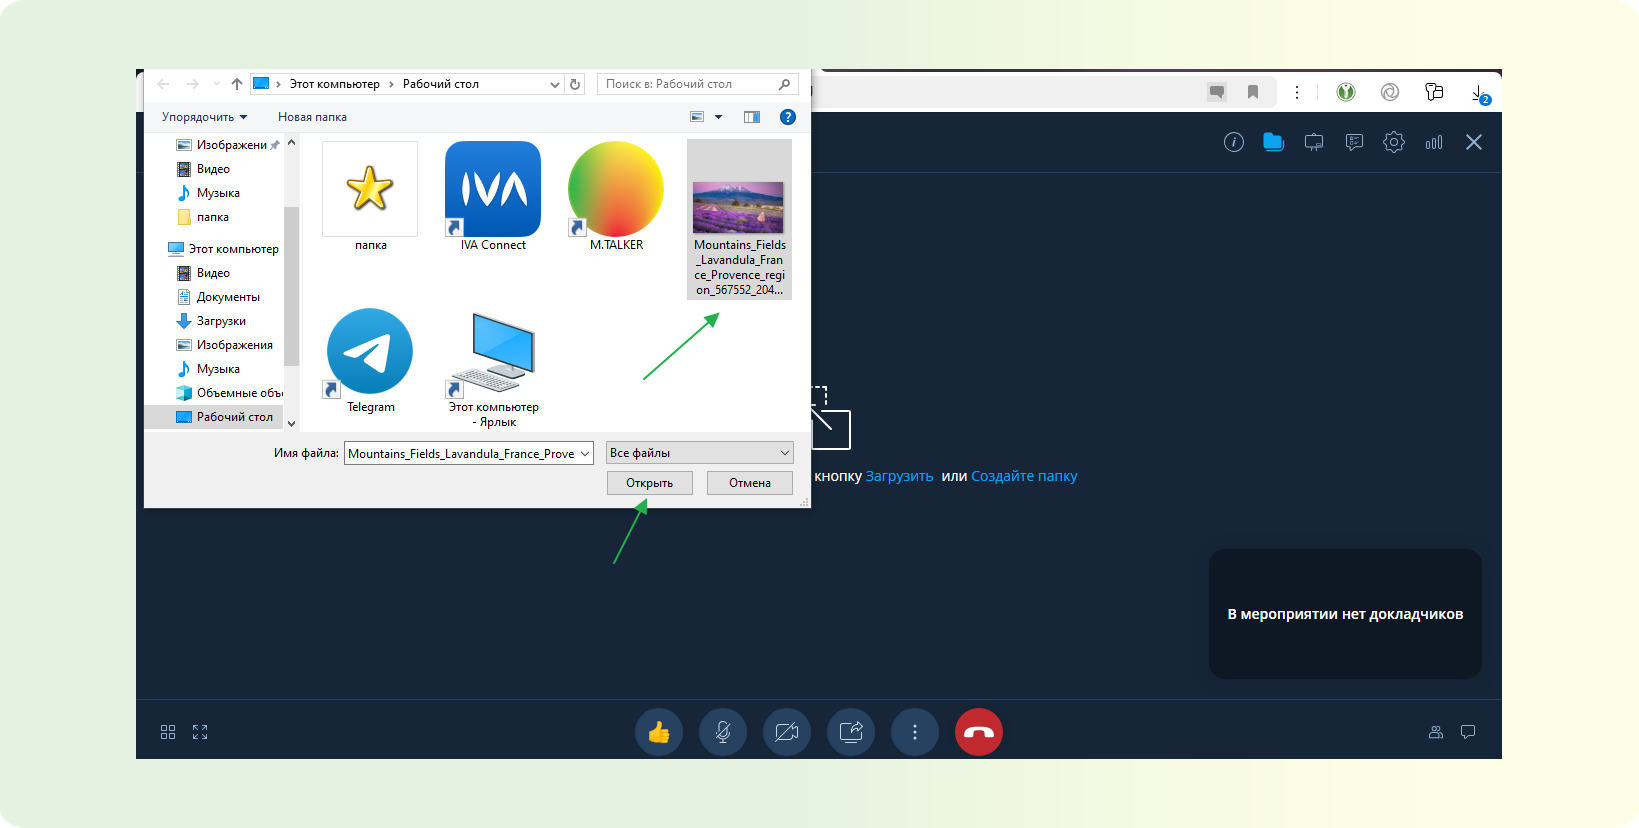This screenshot has height=828, width=1639.
Task: Toggle fullscreen mode icon
Action: 200,732
